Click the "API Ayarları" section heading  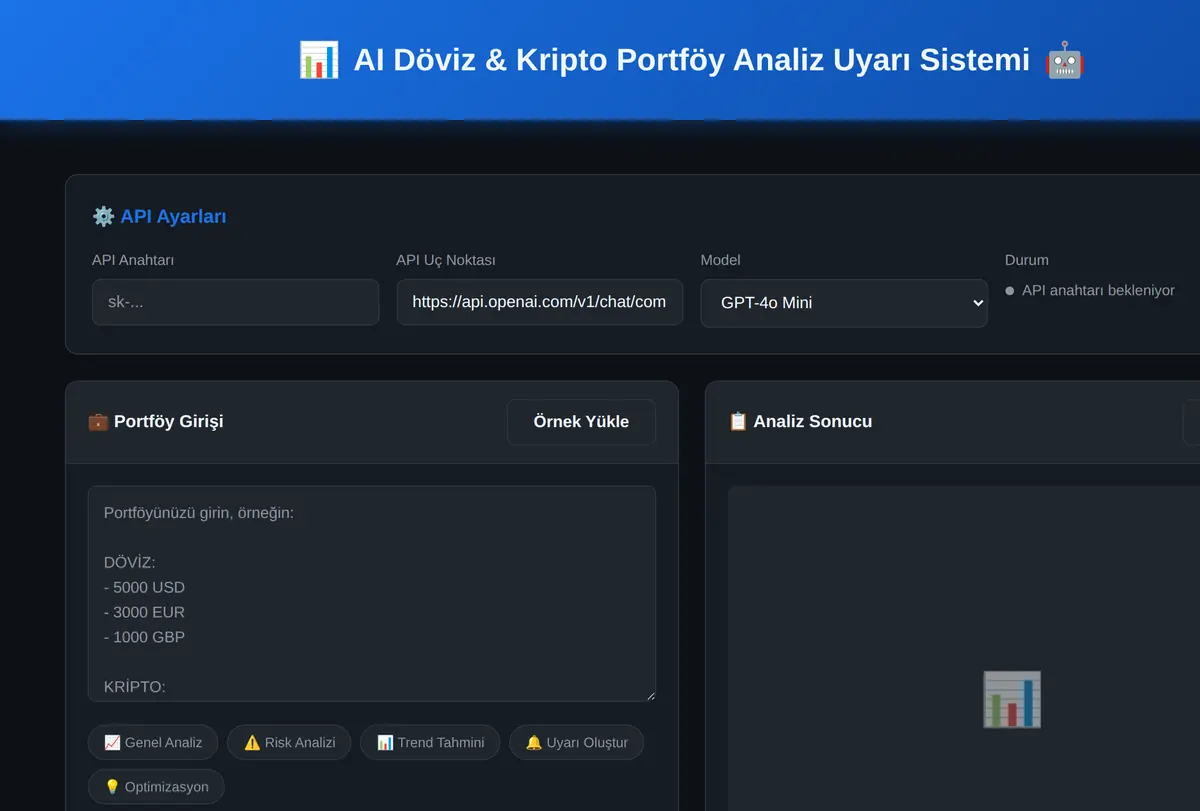173,216
